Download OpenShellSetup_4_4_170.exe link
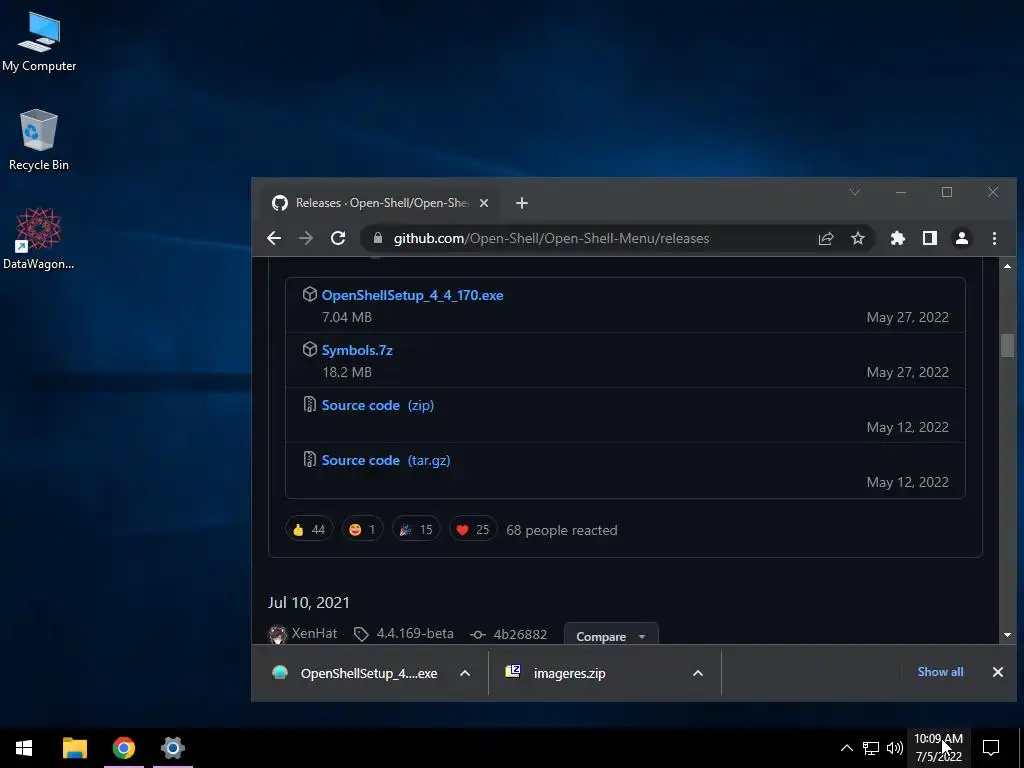Screen dimensions: 1024x768 (x=412, y=295)
